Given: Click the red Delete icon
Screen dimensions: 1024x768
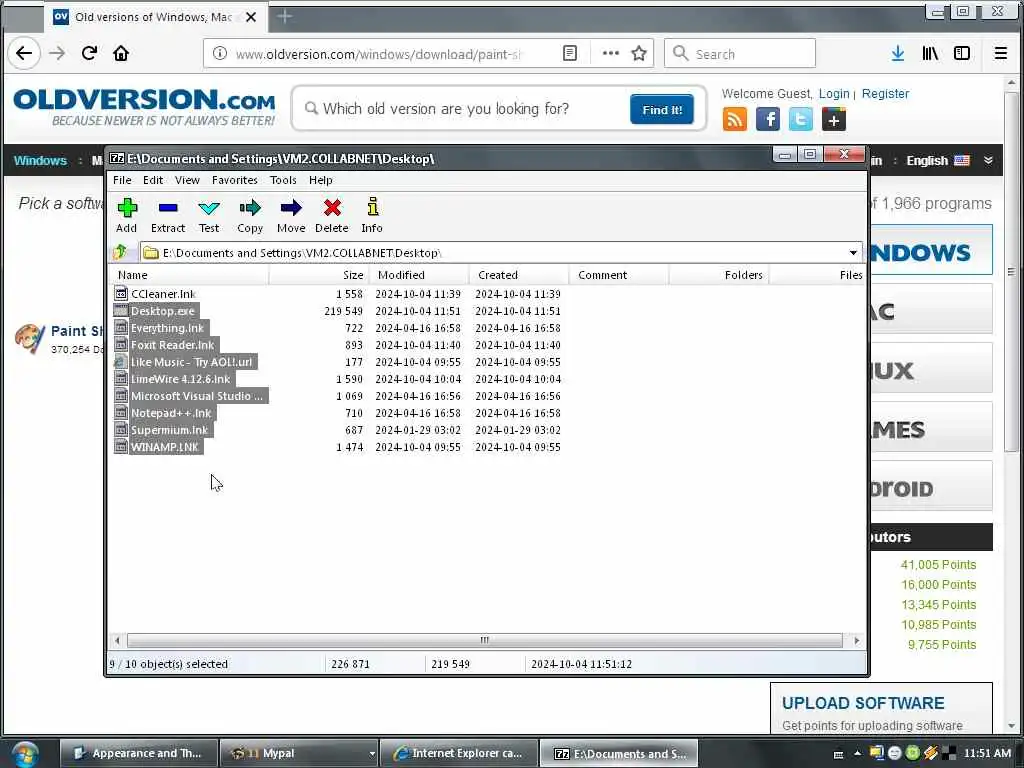Looking at the screenshot, I should pos(332,215).
